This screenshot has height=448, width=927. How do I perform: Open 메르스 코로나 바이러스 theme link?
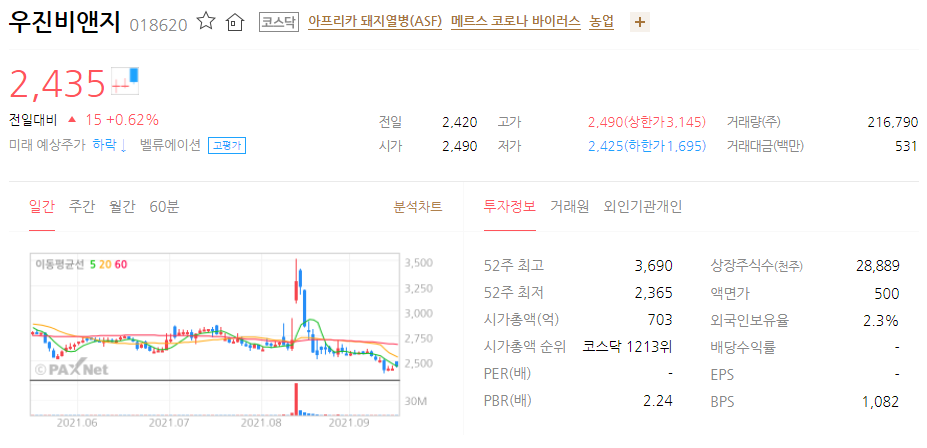(516, 22)
